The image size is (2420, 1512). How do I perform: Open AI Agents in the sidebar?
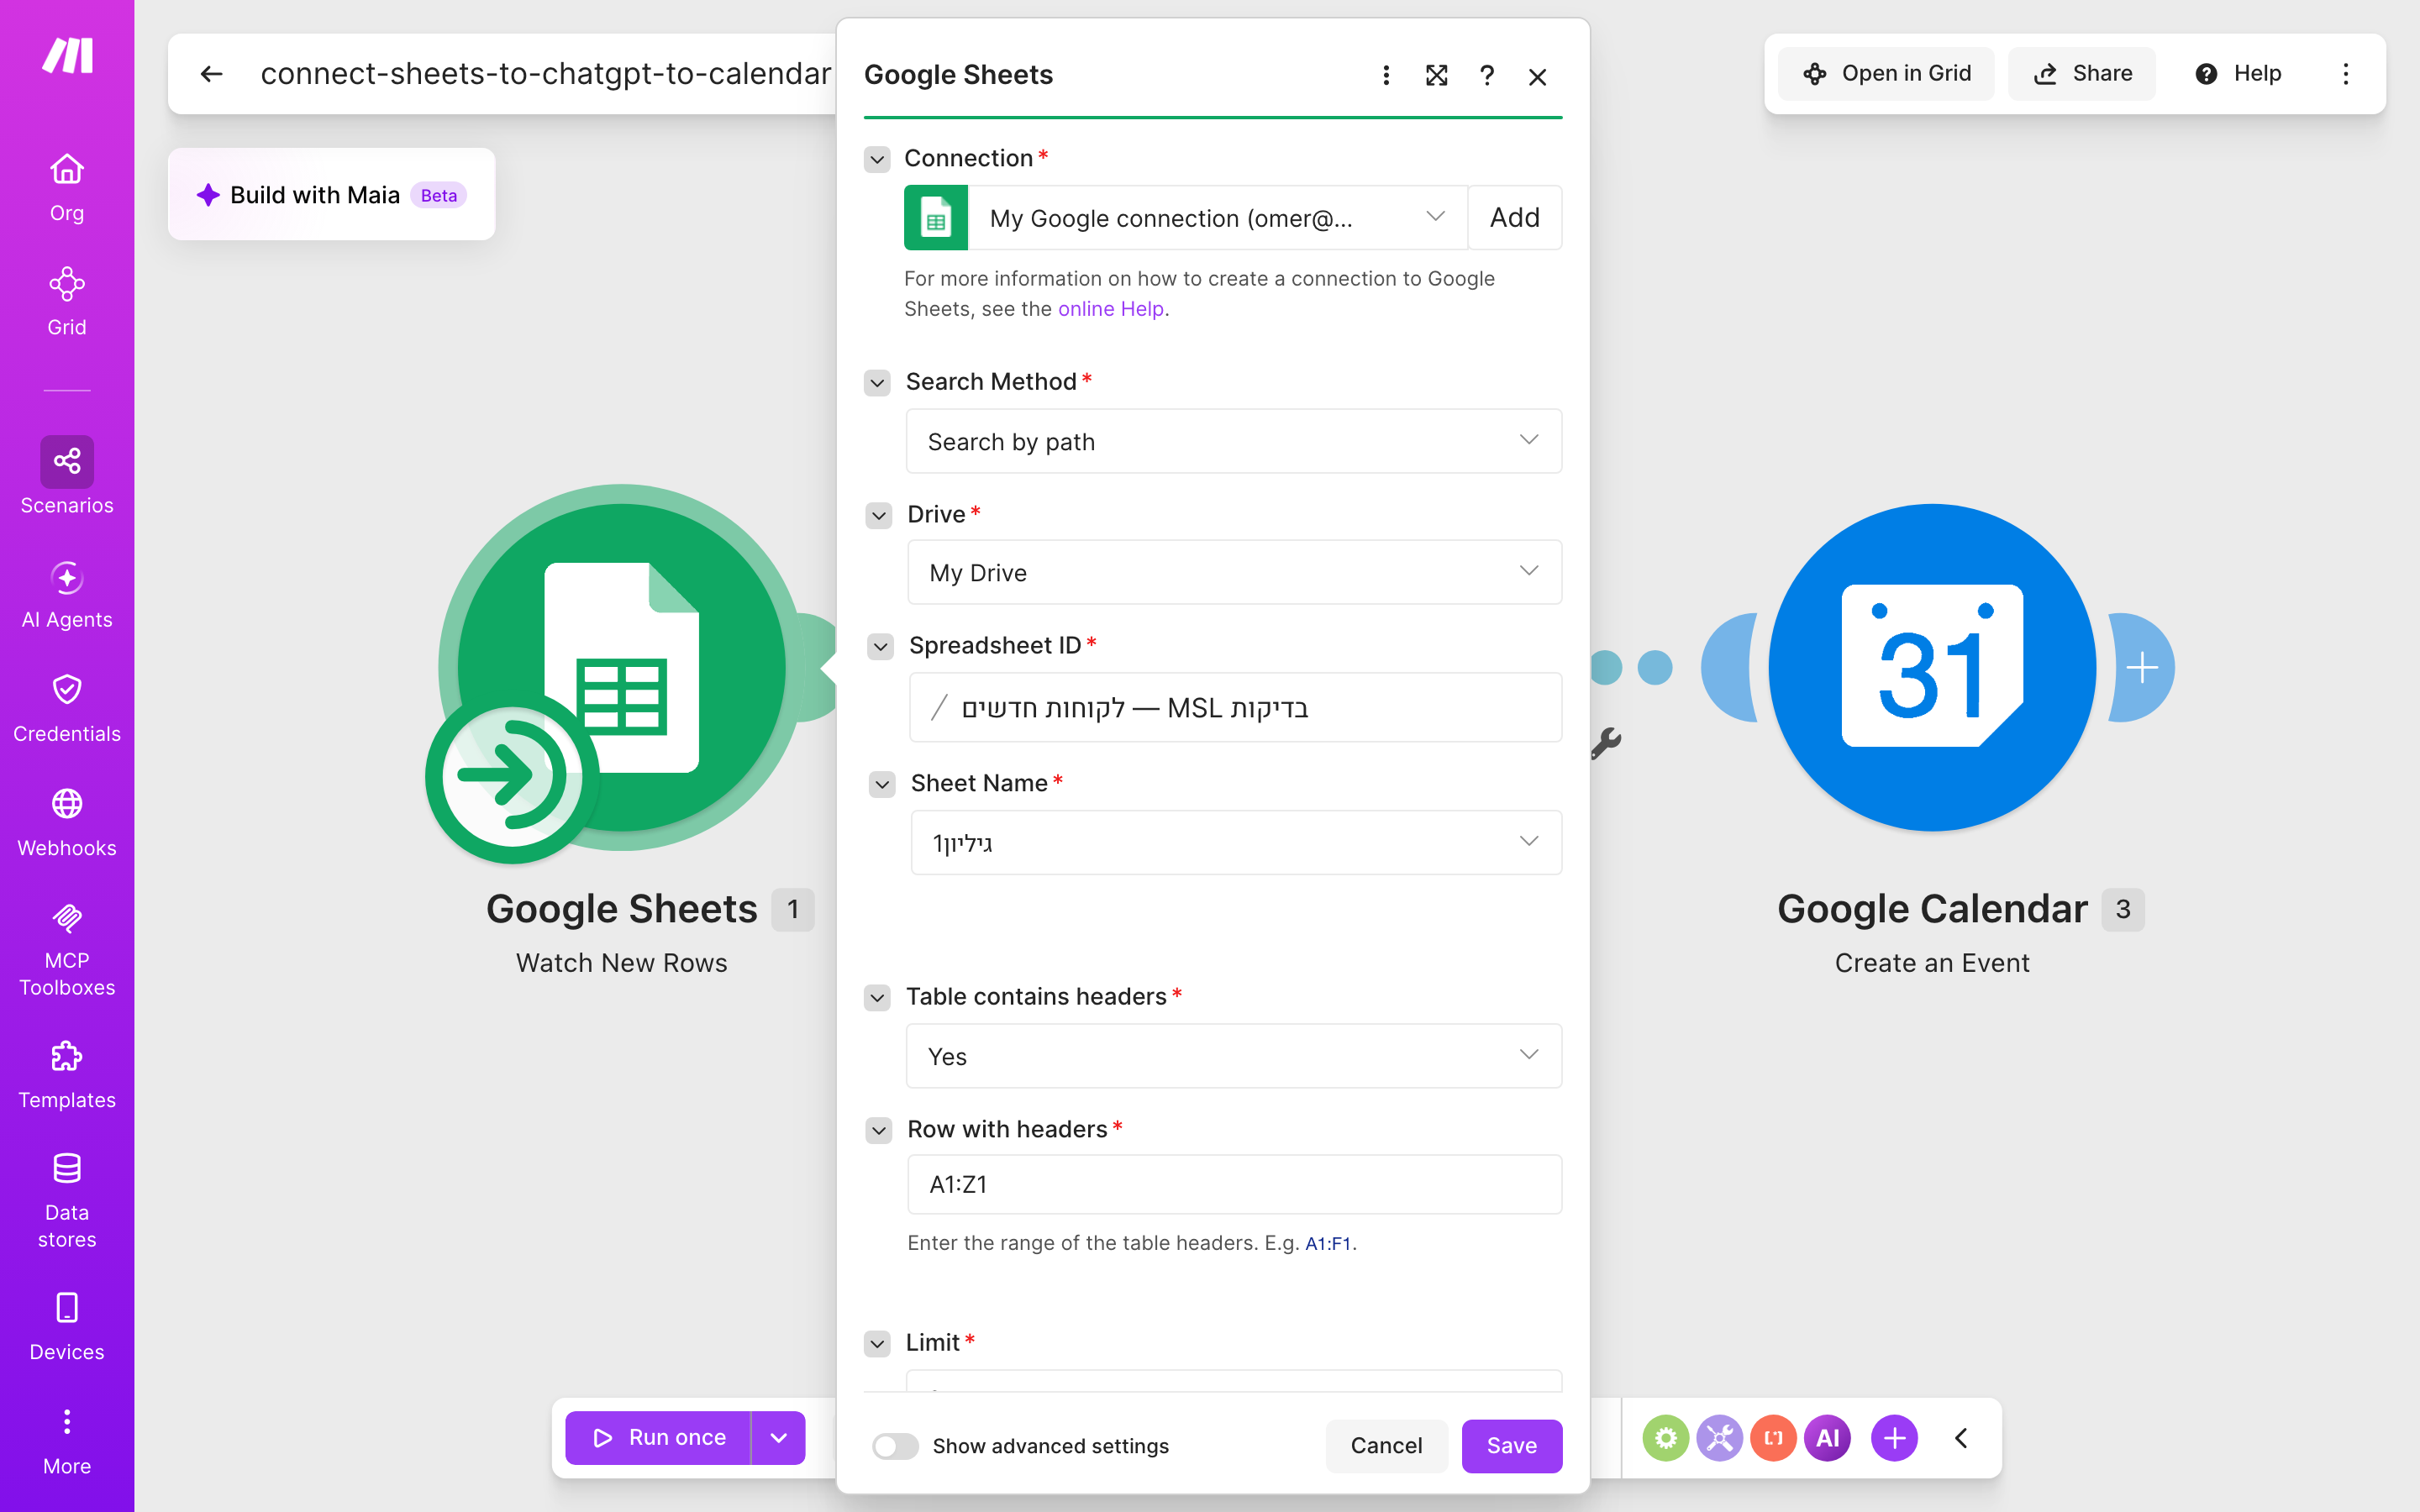pos(67,595)
